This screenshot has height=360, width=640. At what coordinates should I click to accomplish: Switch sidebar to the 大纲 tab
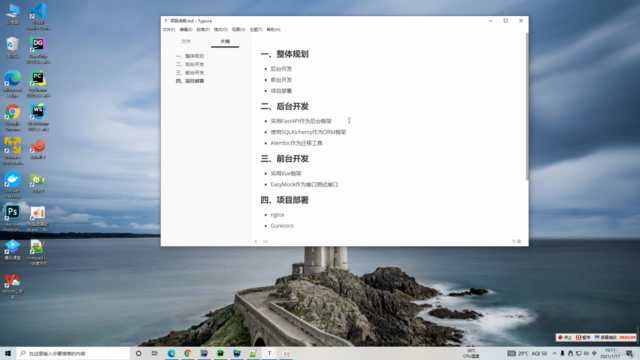tap(225, 42)
